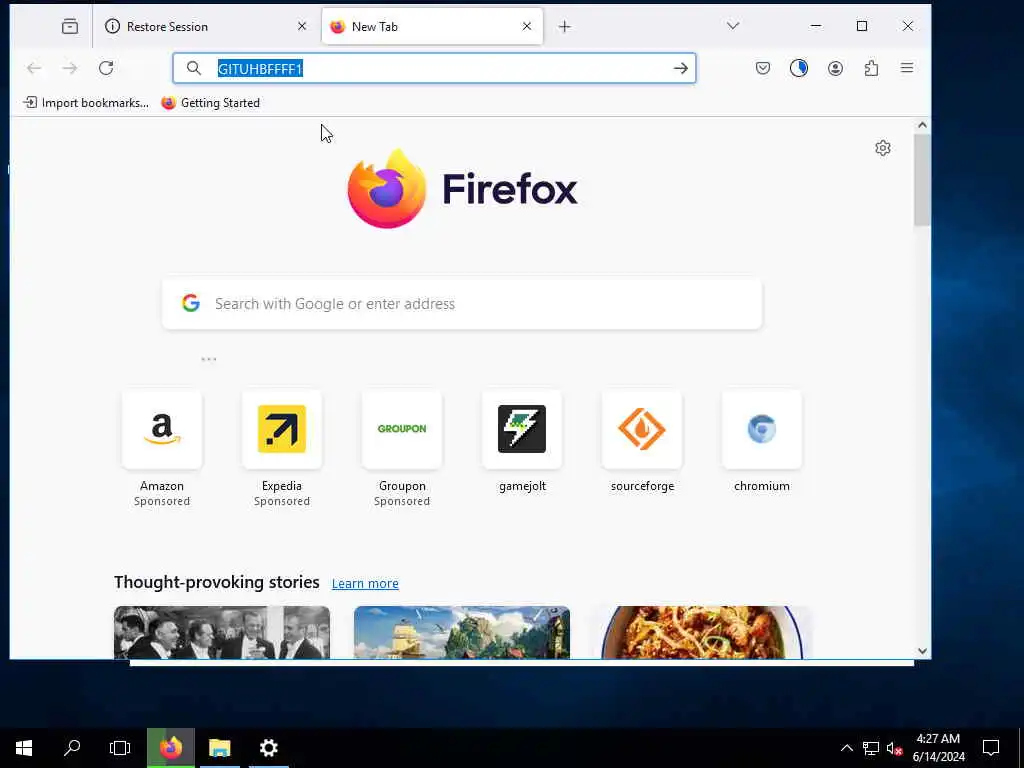The width and height of the screenshot is (1024, 768).
Task: Click the address bar text GITUHBFFFF1
Action: pyautogui.click(x=260, y=69)
